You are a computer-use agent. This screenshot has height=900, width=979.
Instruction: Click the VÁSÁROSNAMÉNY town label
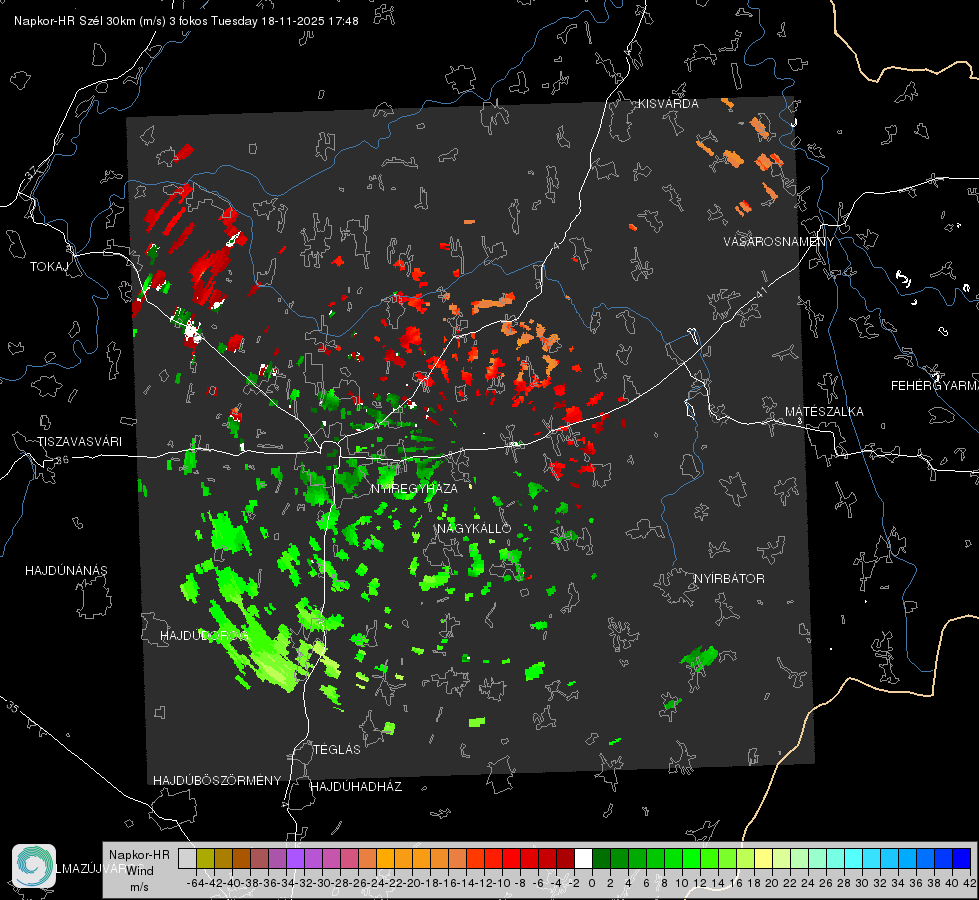779,242
